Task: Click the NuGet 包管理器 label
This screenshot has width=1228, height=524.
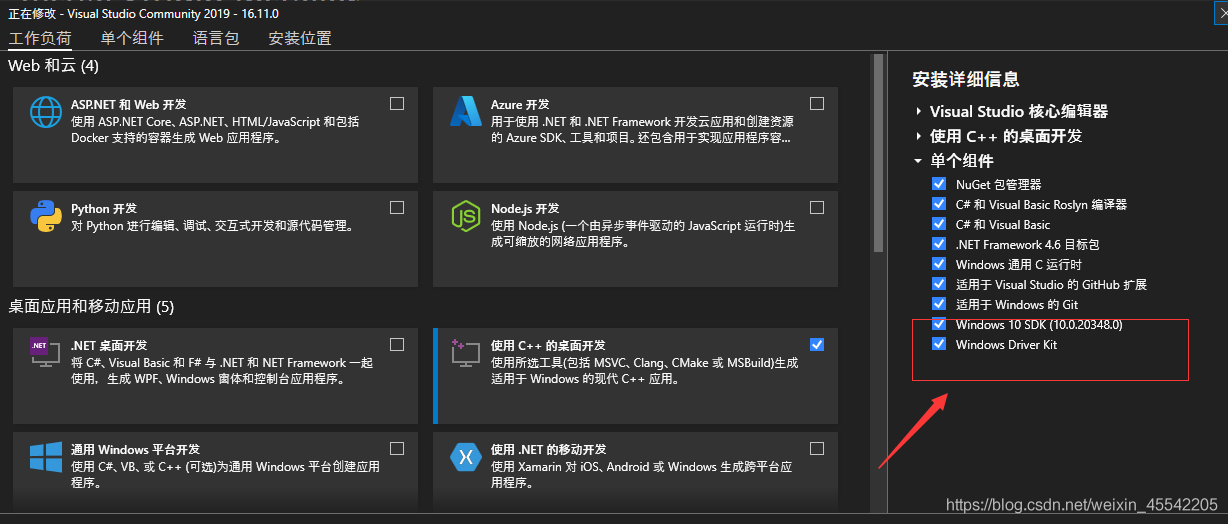Action: [x=998, y=184]
